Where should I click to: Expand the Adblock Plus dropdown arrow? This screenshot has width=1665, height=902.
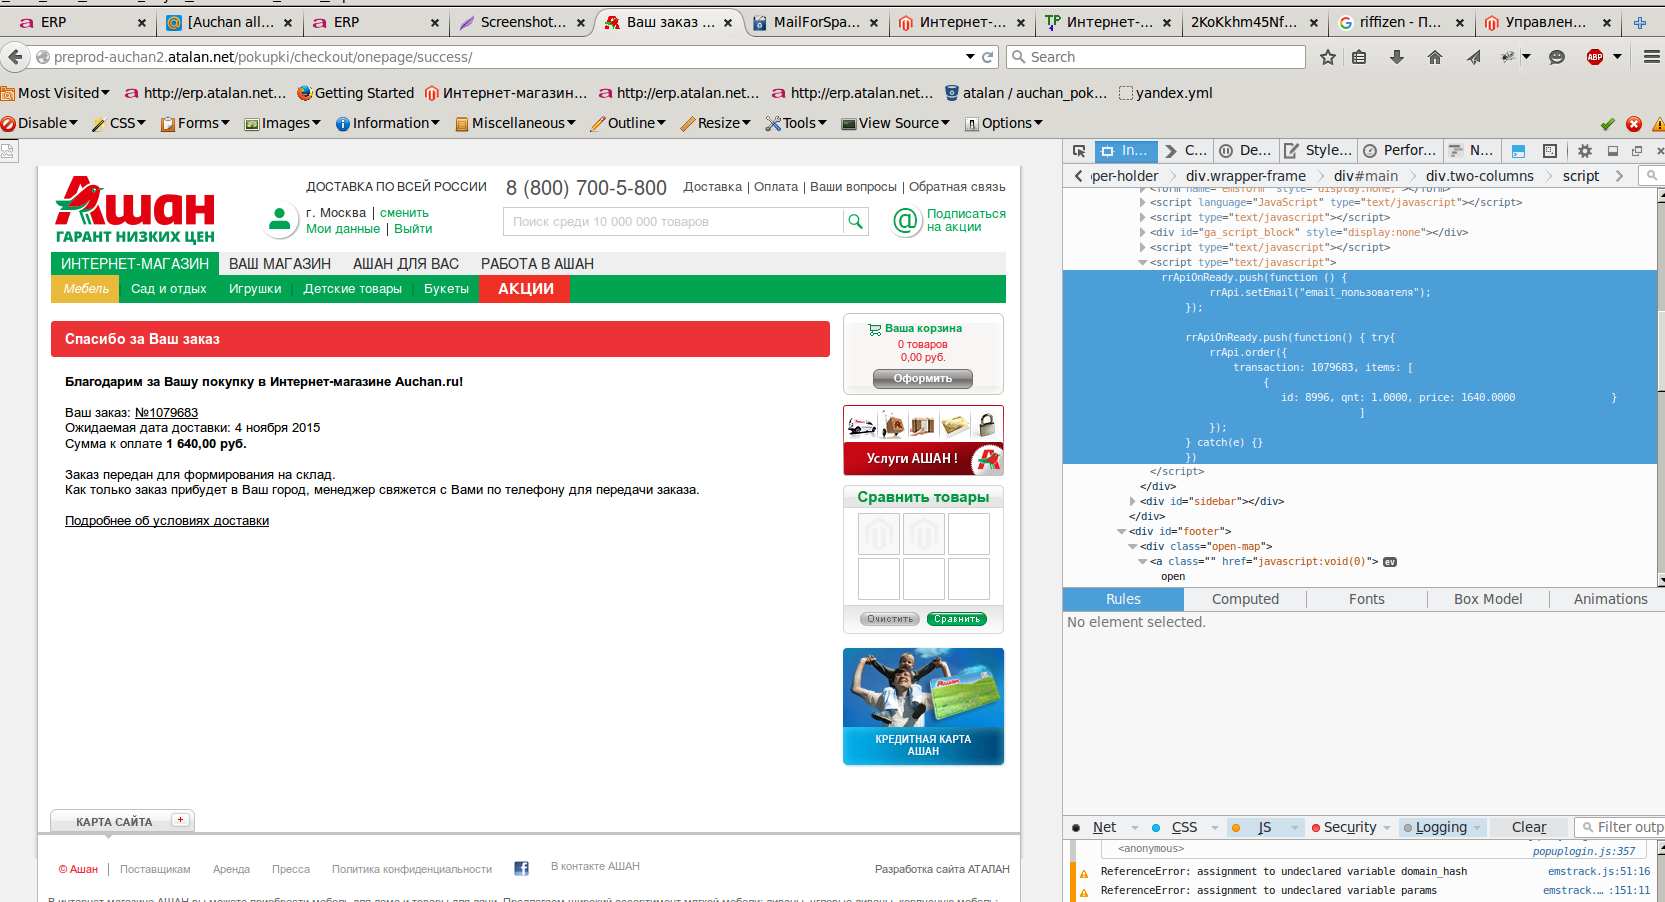pyautogui.click(x=1617, y=57)
